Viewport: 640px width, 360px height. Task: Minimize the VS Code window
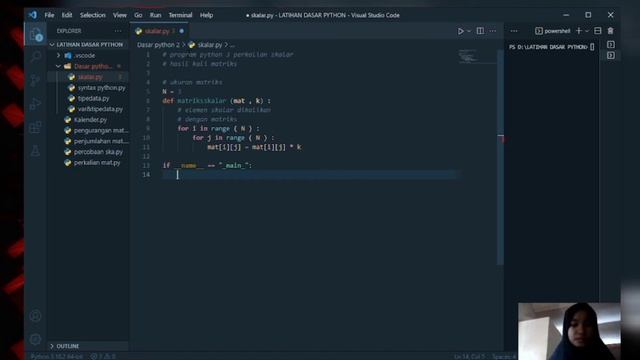tap(566, 15)
